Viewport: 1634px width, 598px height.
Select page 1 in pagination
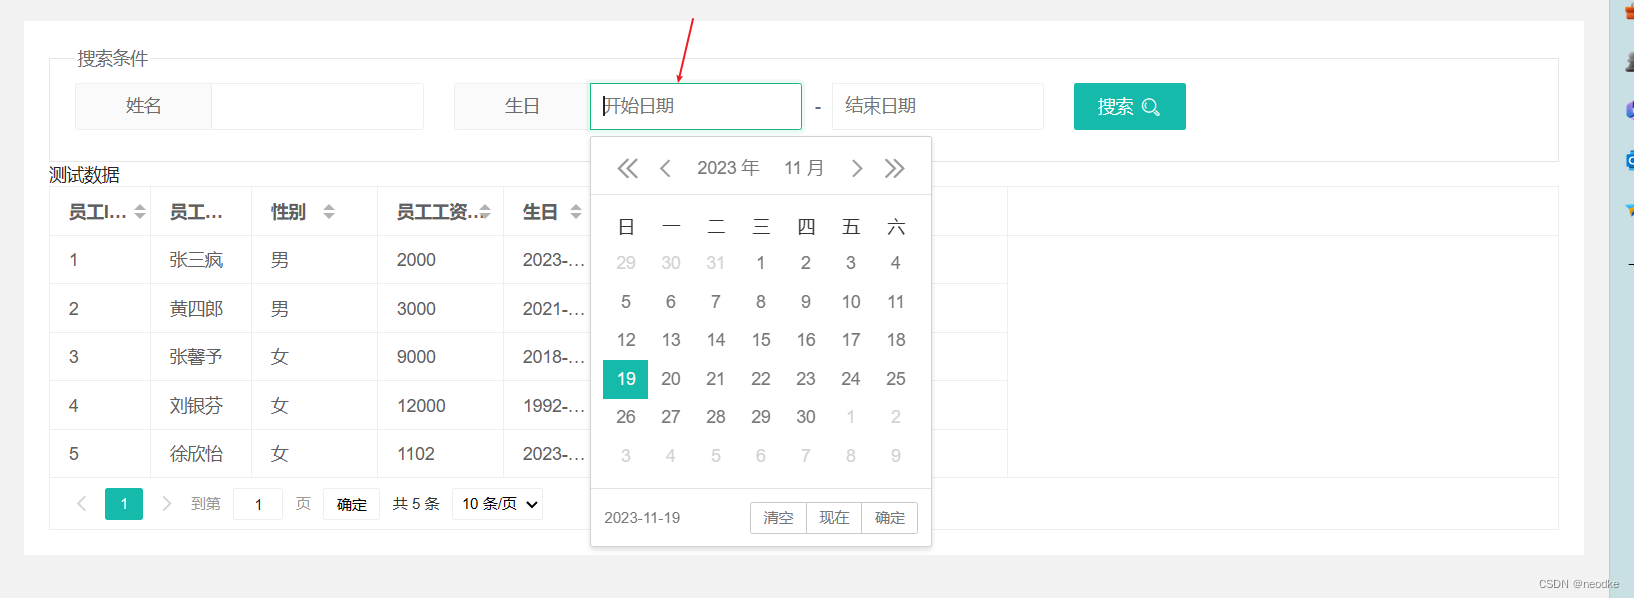pos(124,504)
